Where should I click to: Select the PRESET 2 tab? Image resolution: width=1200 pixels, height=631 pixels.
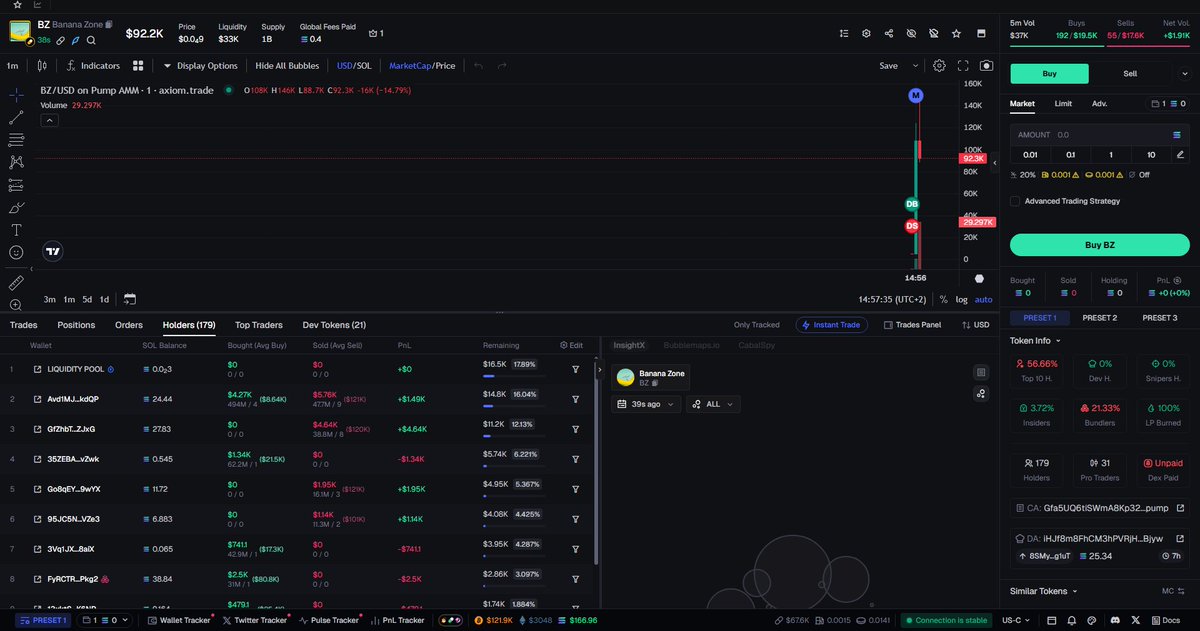pos(1100,318)
